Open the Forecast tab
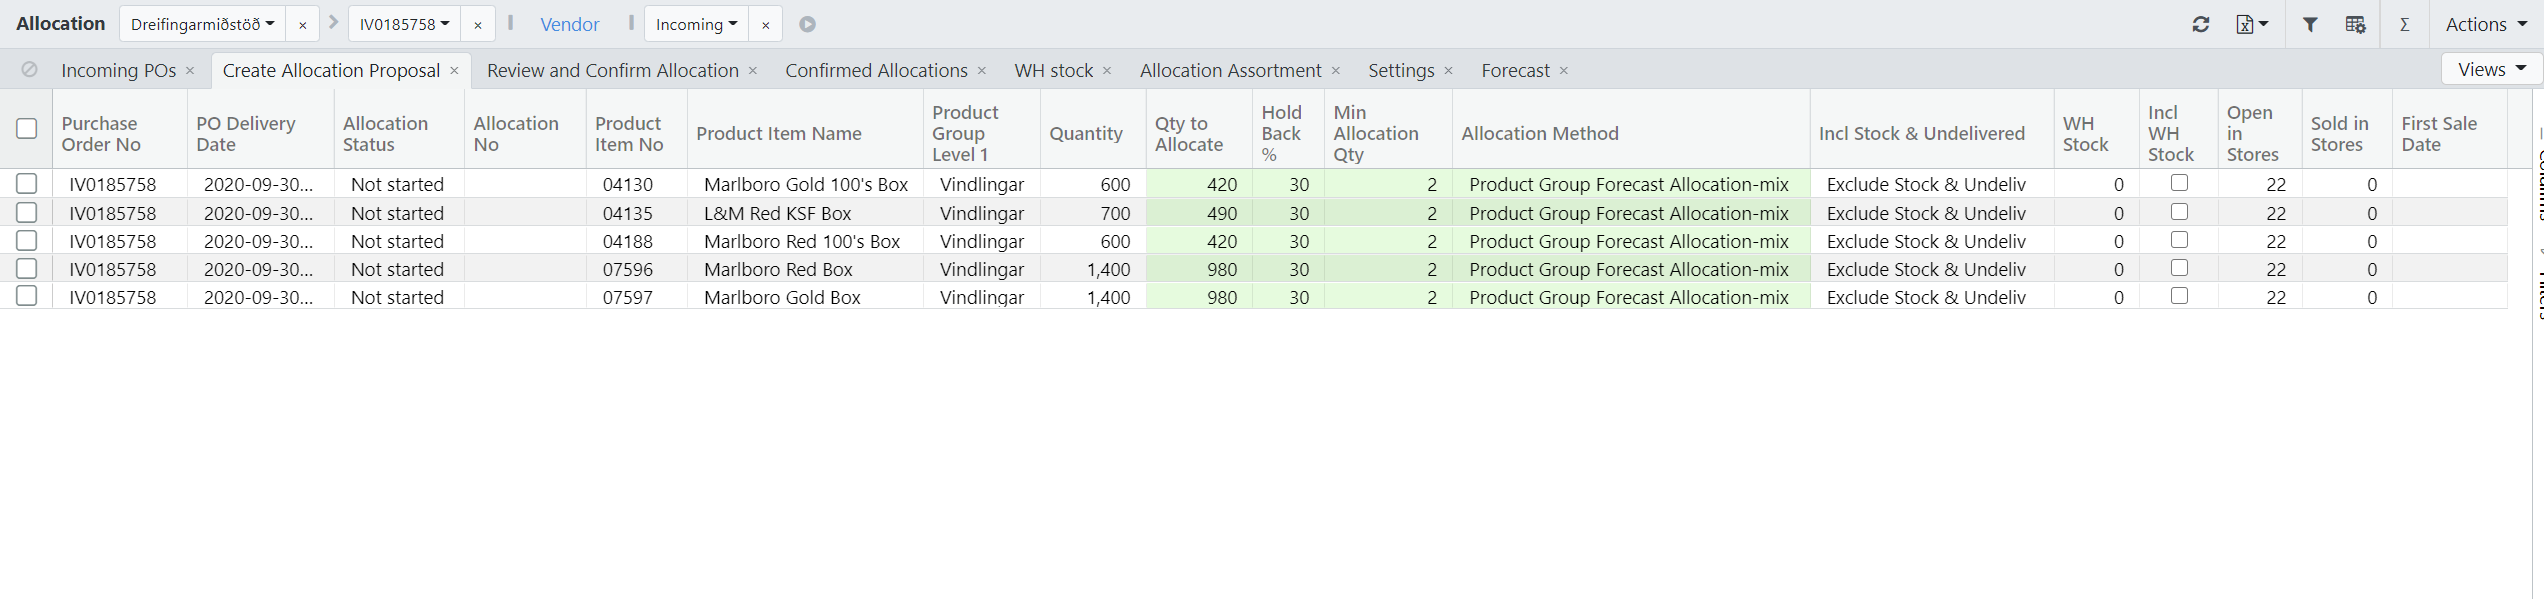2544x599 pixels. tap(1515, 70)
